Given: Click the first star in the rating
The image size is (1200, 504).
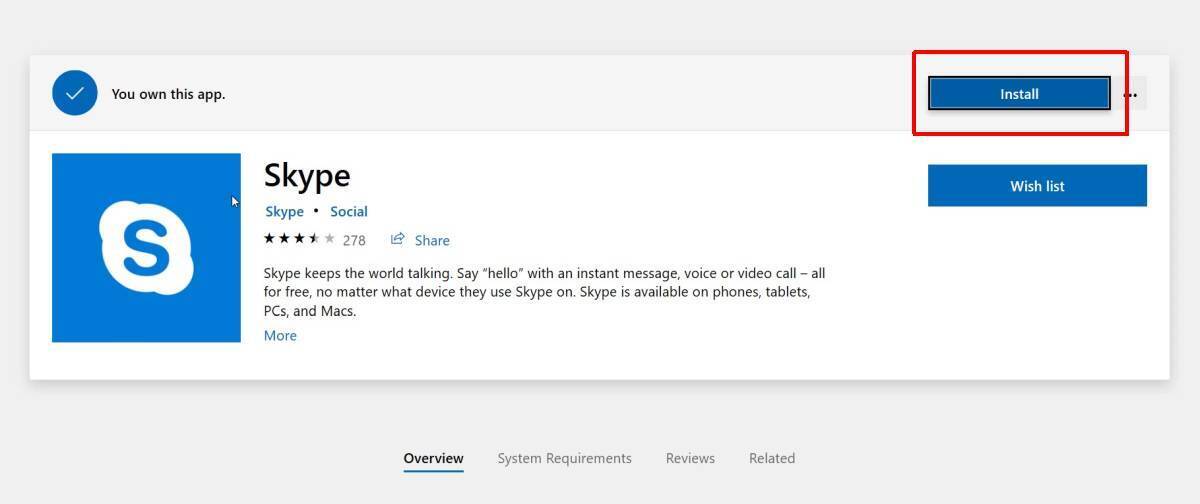Looking at the screenshot, I should click(x=269, y=239).
